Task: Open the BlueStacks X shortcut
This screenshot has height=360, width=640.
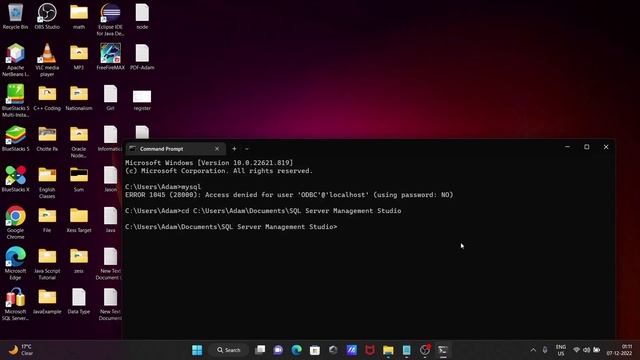Action: point(16,179)
